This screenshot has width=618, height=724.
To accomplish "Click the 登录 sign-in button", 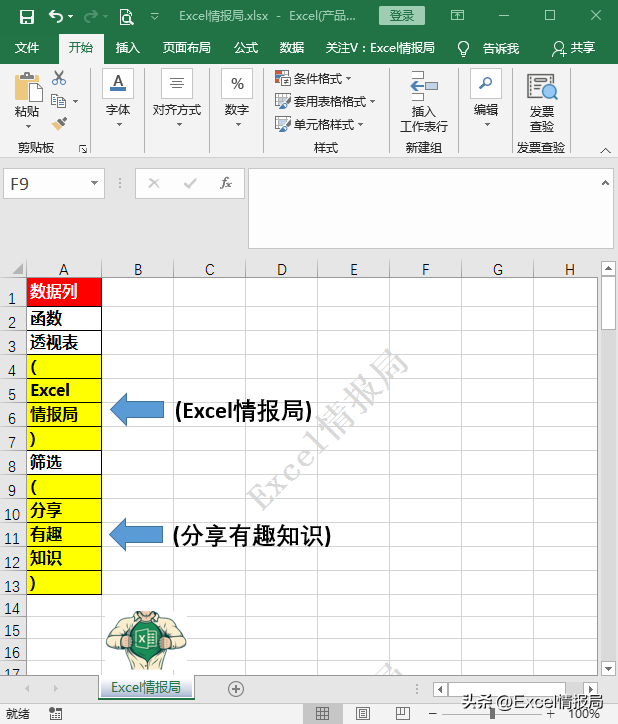I will [x=401, y=16].
